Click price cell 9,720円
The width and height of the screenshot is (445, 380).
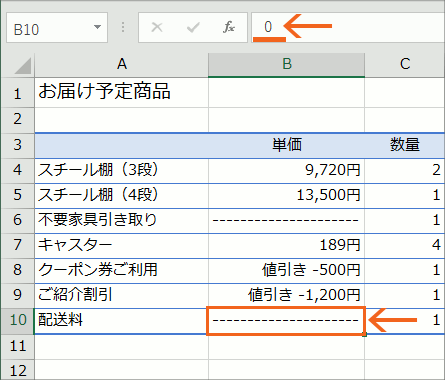pos(287,171)
